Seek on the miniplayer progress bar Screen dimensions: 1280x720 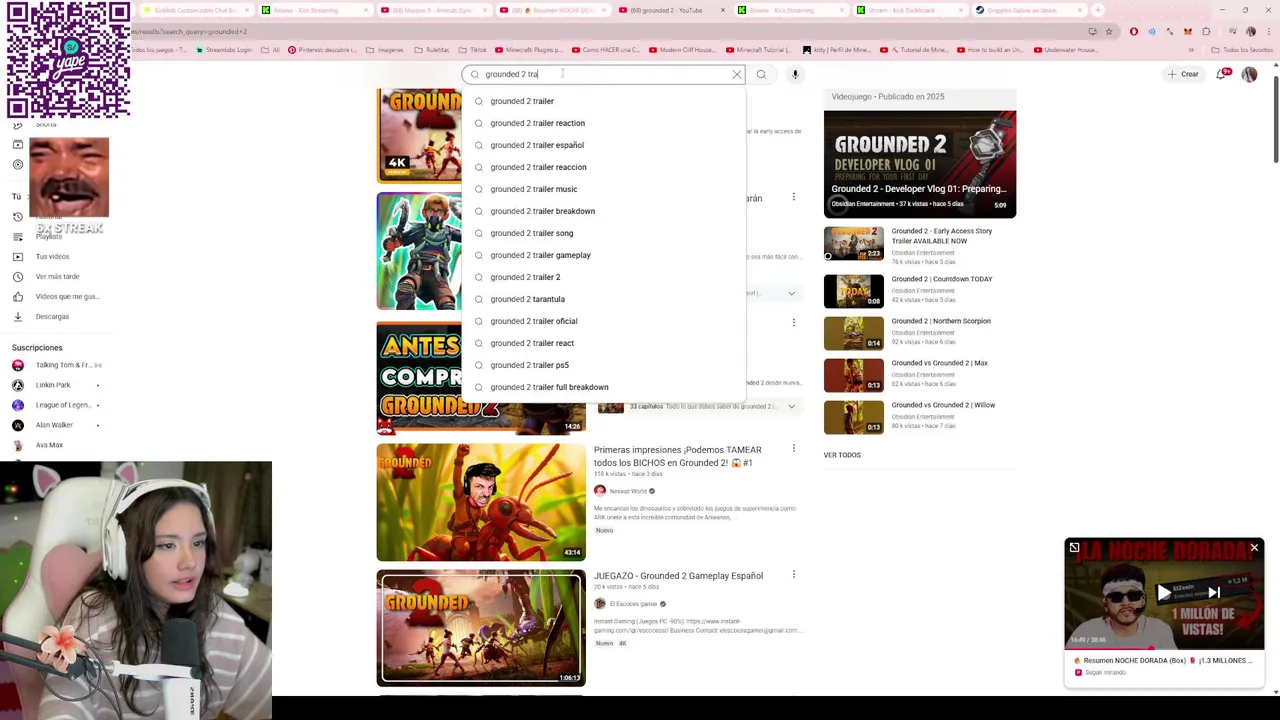pos(1164,649)
